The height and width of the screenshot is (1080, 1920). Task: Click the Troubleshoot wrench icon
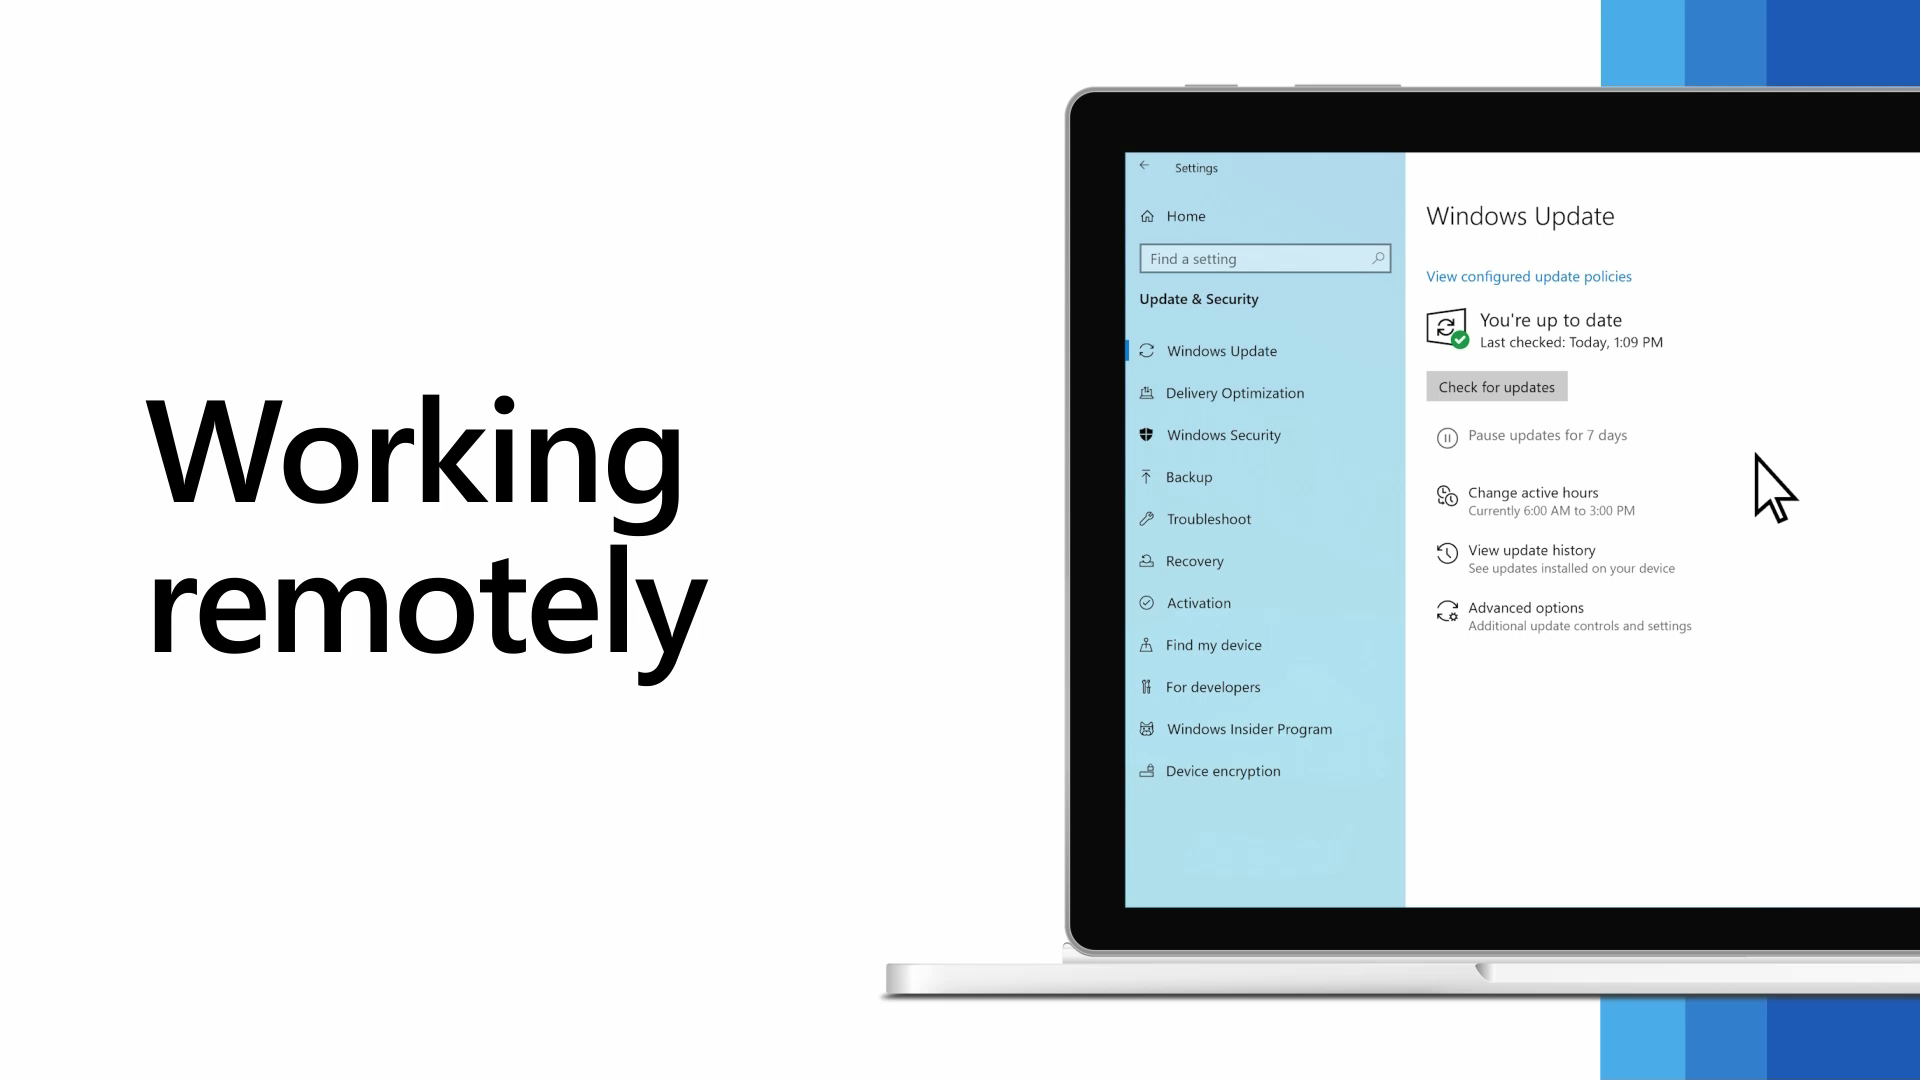pos(1145,518)
